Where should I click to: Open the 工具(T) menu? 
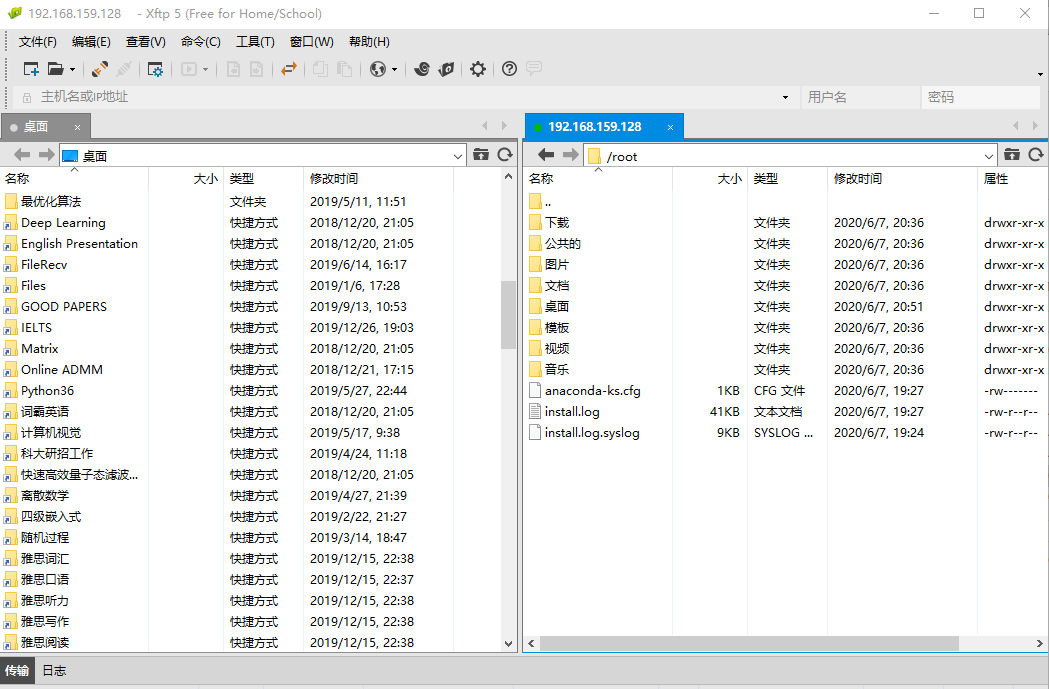tap(255, 41)
